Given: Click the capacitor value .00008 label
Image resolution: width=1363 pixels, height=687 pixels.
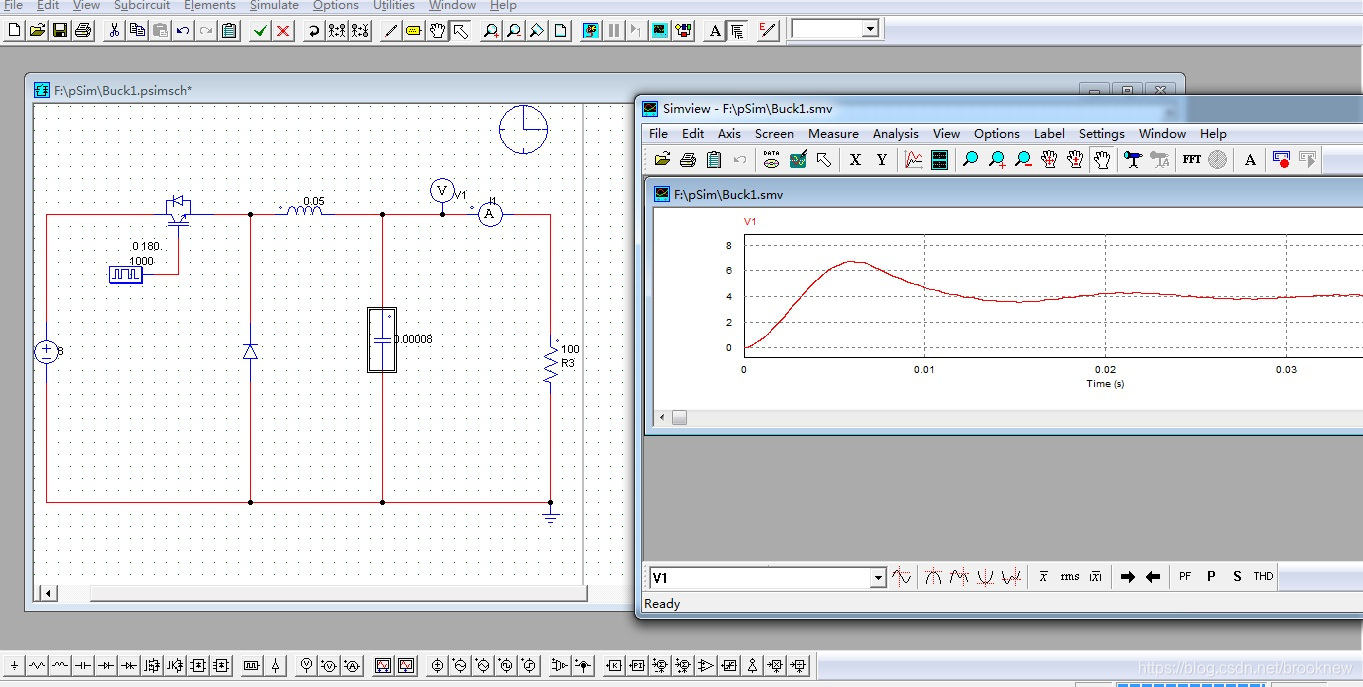Looking at the screenshot, I should [413, 339].
